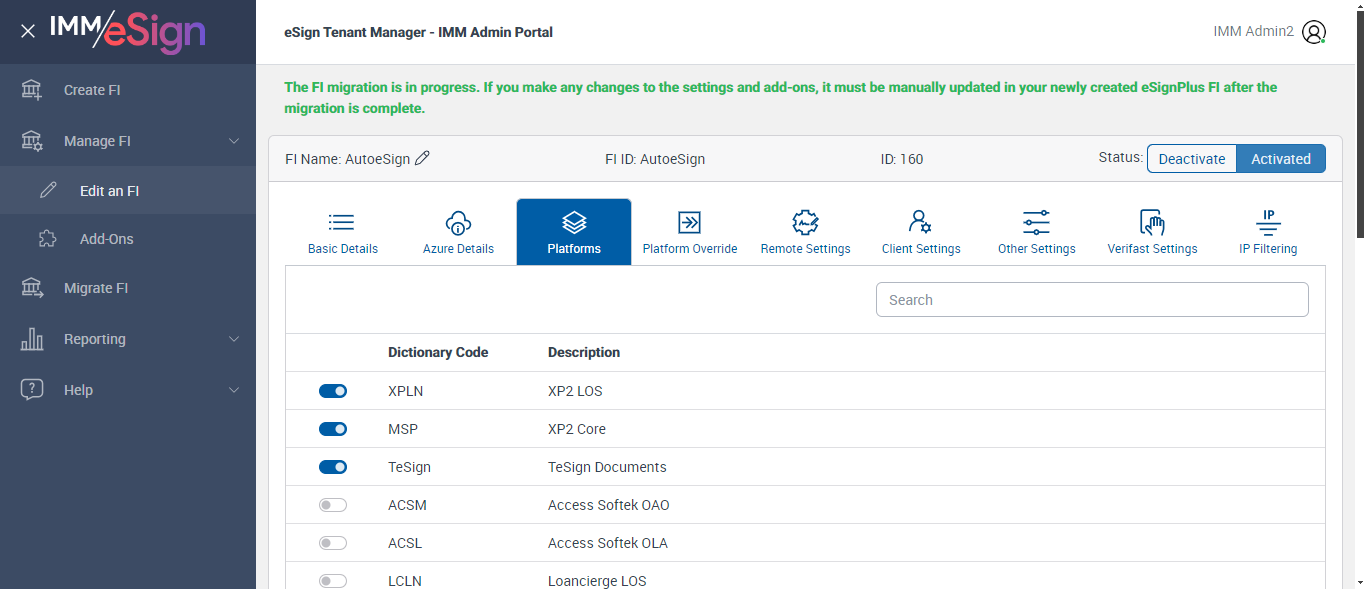The height and width of the screenshot is (589, 1366).
Task: Expand the Manage FI chevron
Action: pyautogui.click(x=234, y=141)
